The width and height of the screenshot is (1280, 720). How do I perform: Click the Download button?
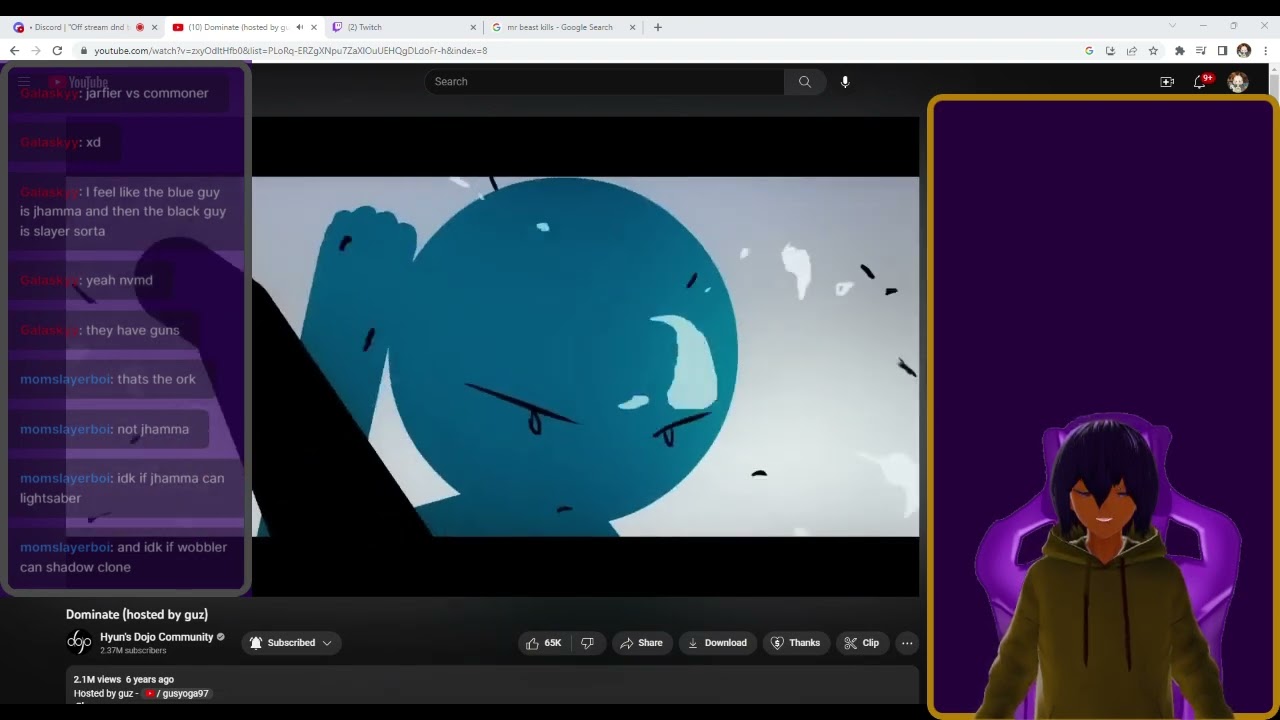coord(717,643)
